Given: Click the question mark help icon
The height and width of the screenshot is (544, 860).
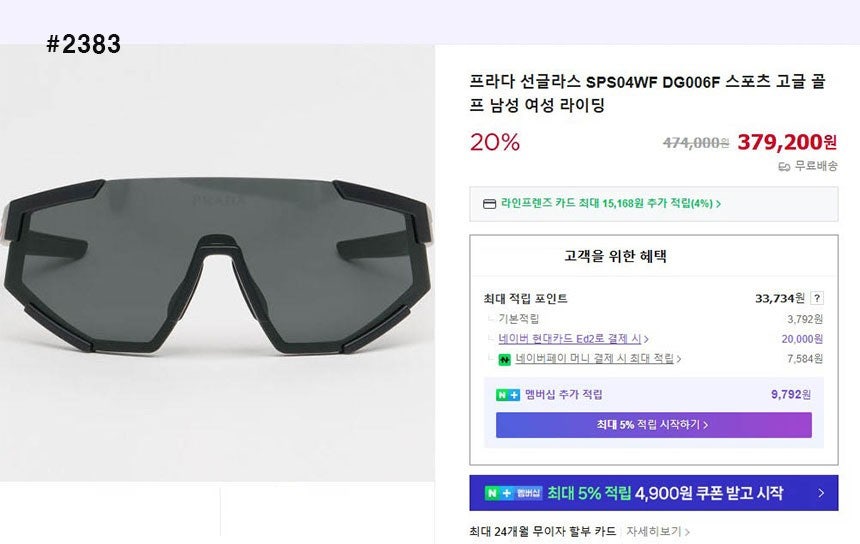Looking at the screenshot, I should tap(817, 298).
